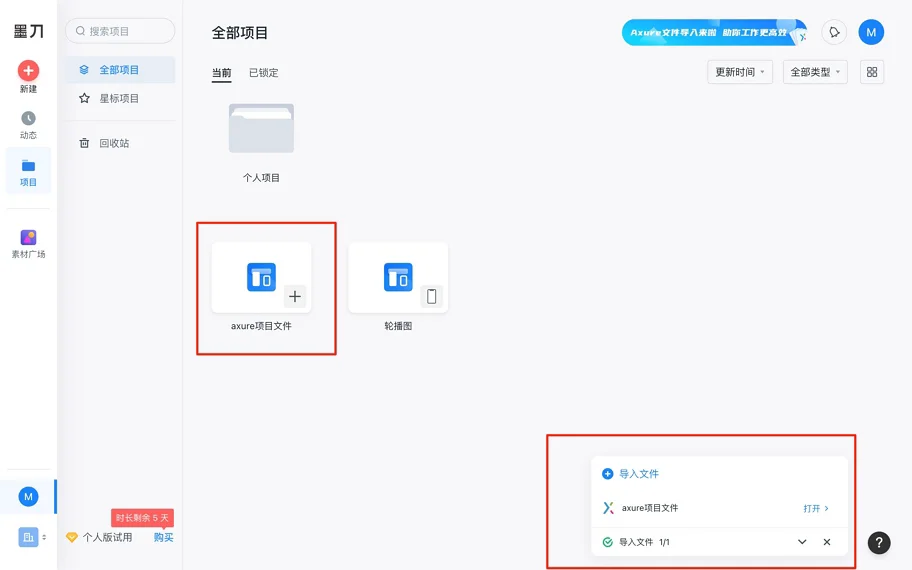912x570 pixels.
Task: Toggle the grid view layout button
Action: click(x=872, y=72)
